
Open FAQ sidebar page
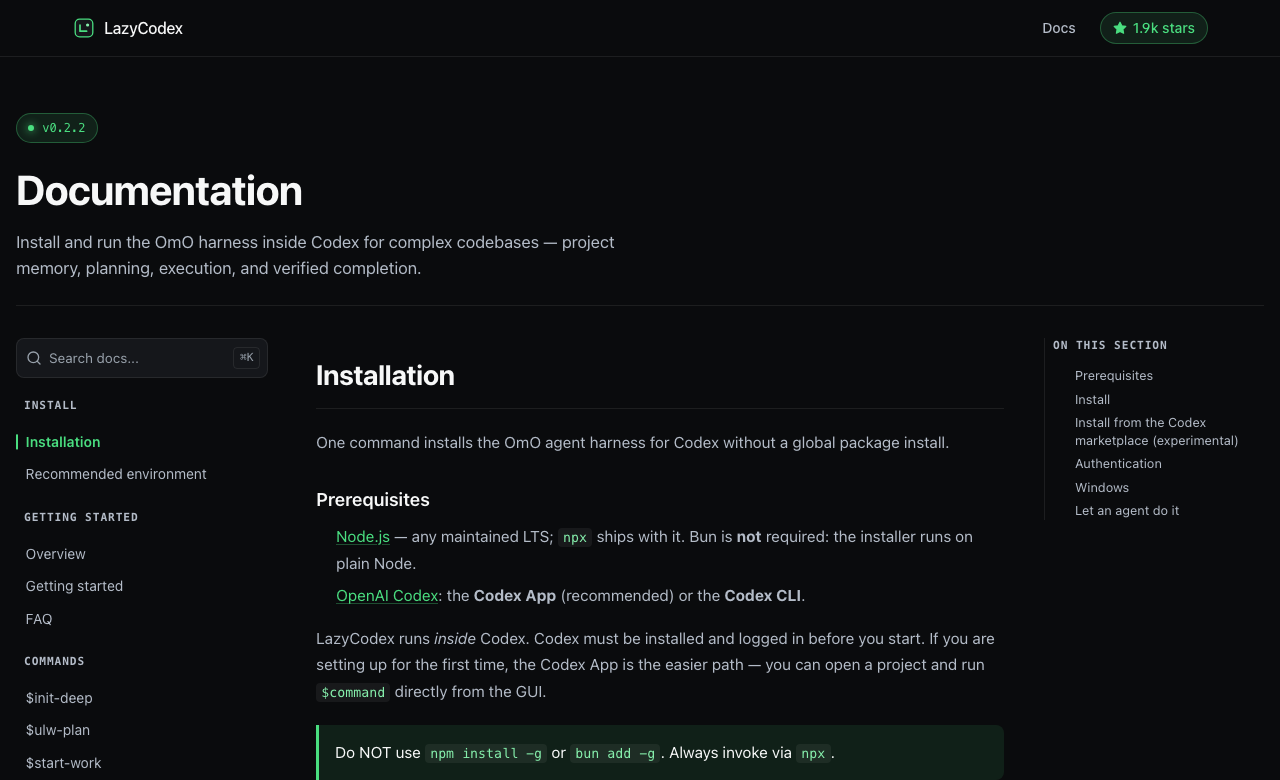39,619
